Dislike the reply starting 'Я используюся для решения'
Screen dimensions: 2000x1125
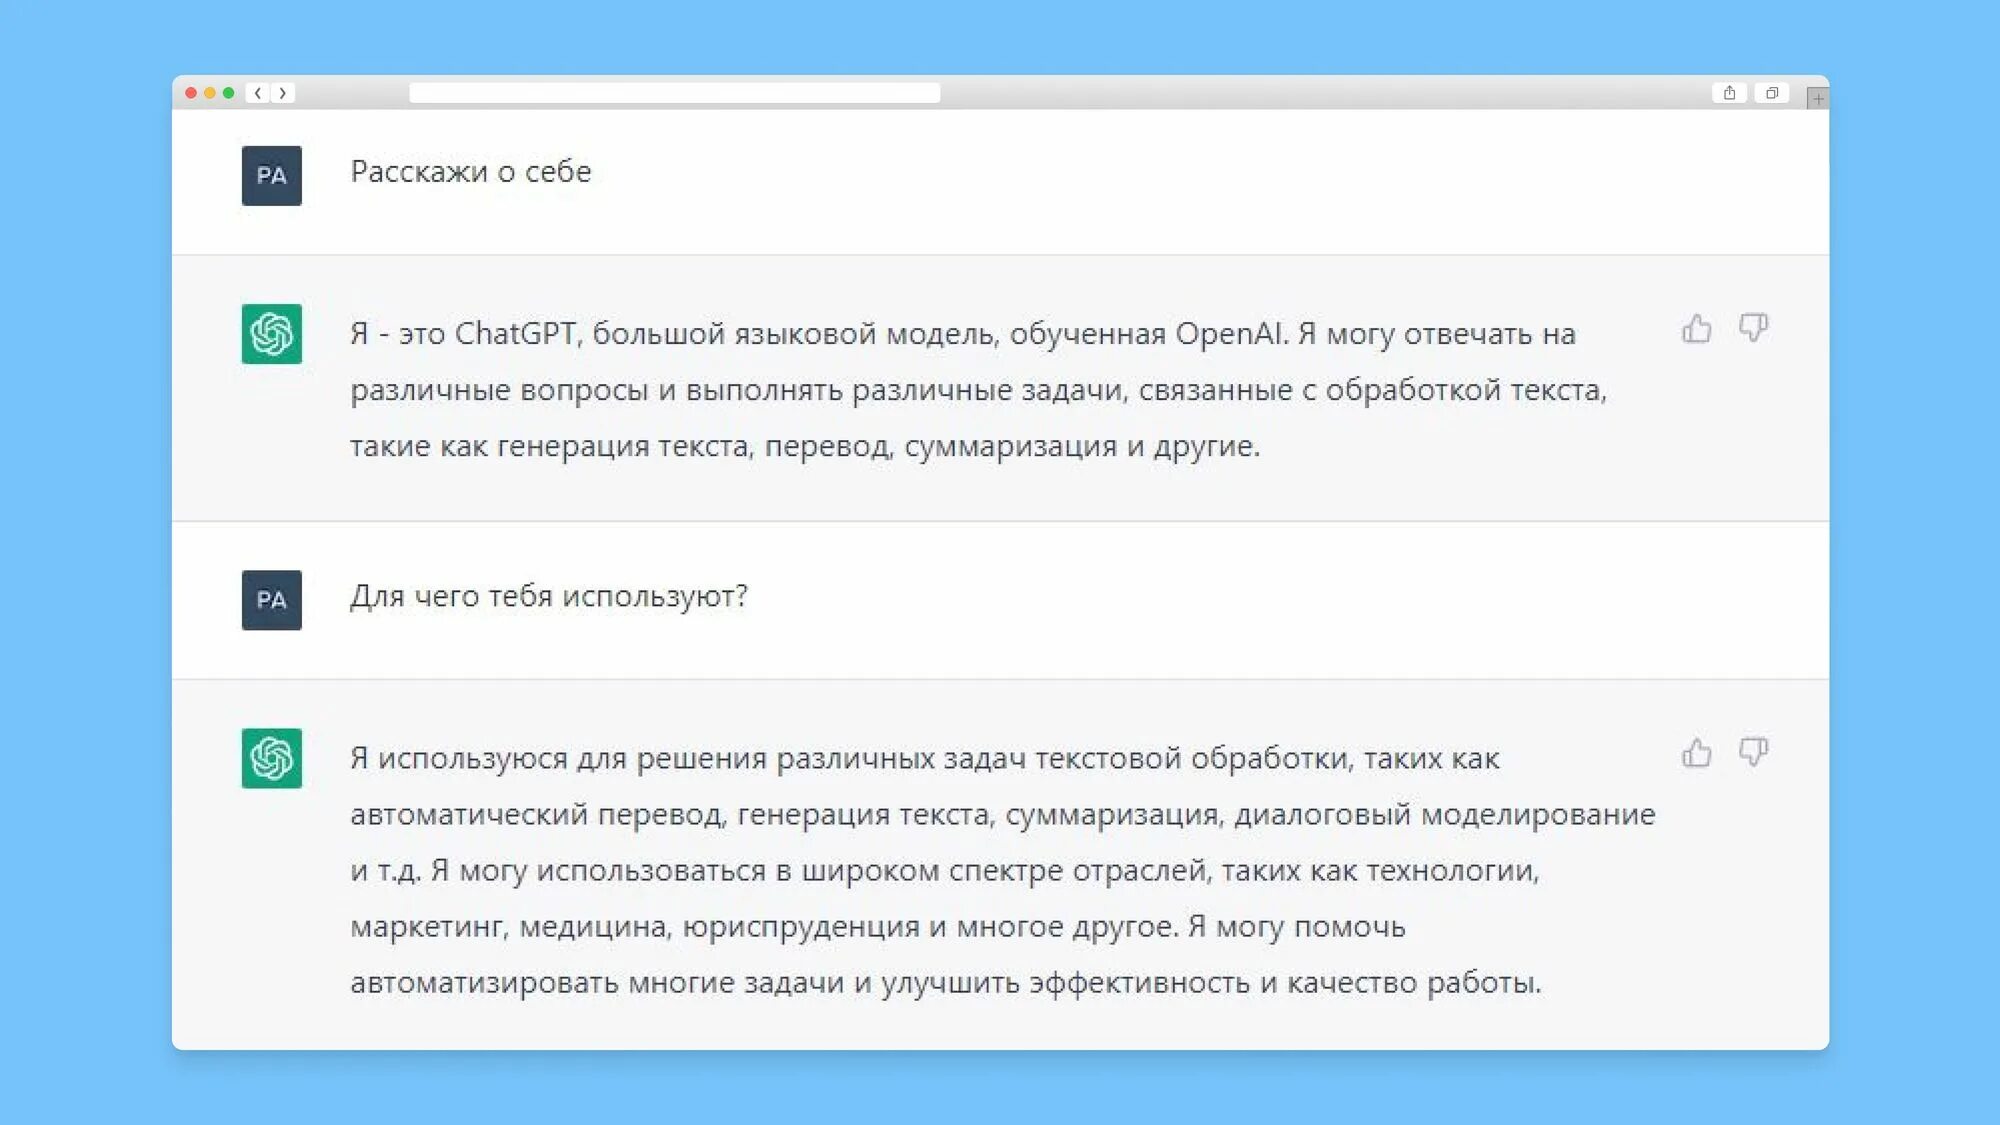[1753, 752]
